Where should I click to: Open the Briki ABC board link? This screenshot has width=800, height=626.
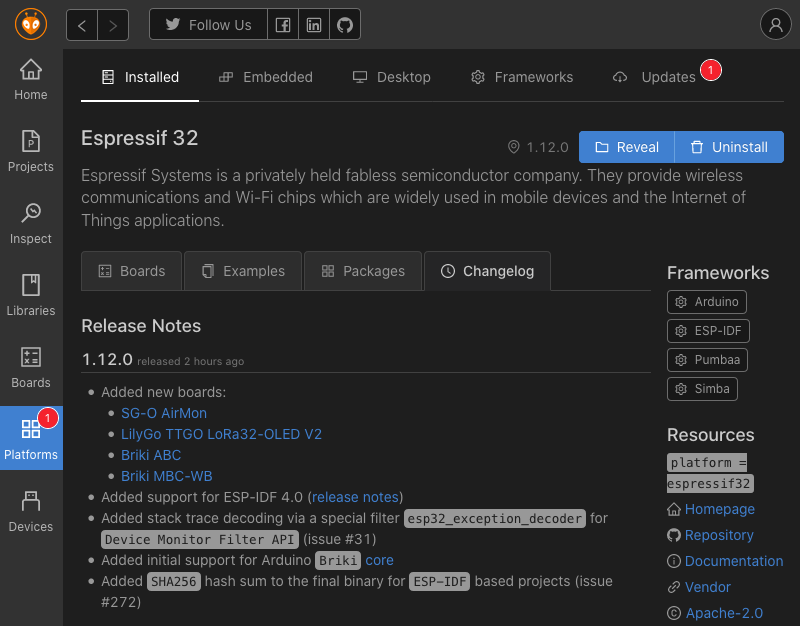pos(151,455)
